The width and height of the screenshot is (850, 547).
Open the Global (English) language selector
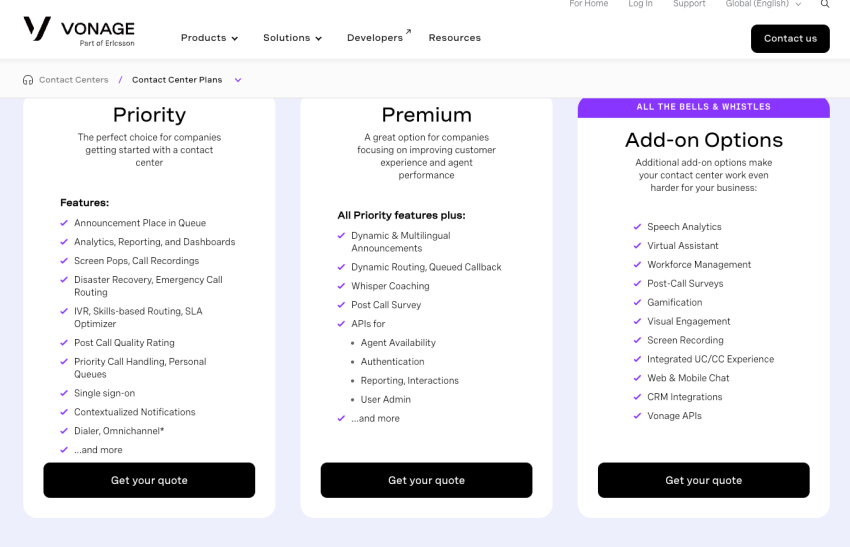tap(763, 4)
